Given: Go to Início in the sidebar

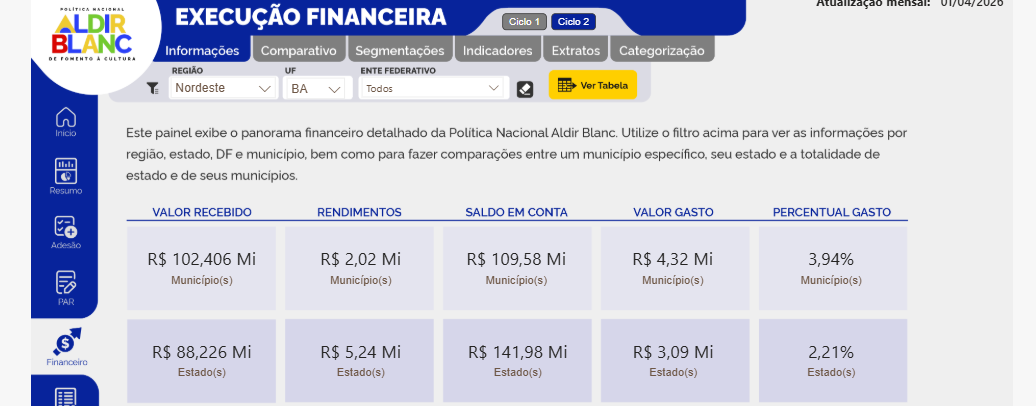Looking at the screenshot, I should click(65, 120).
